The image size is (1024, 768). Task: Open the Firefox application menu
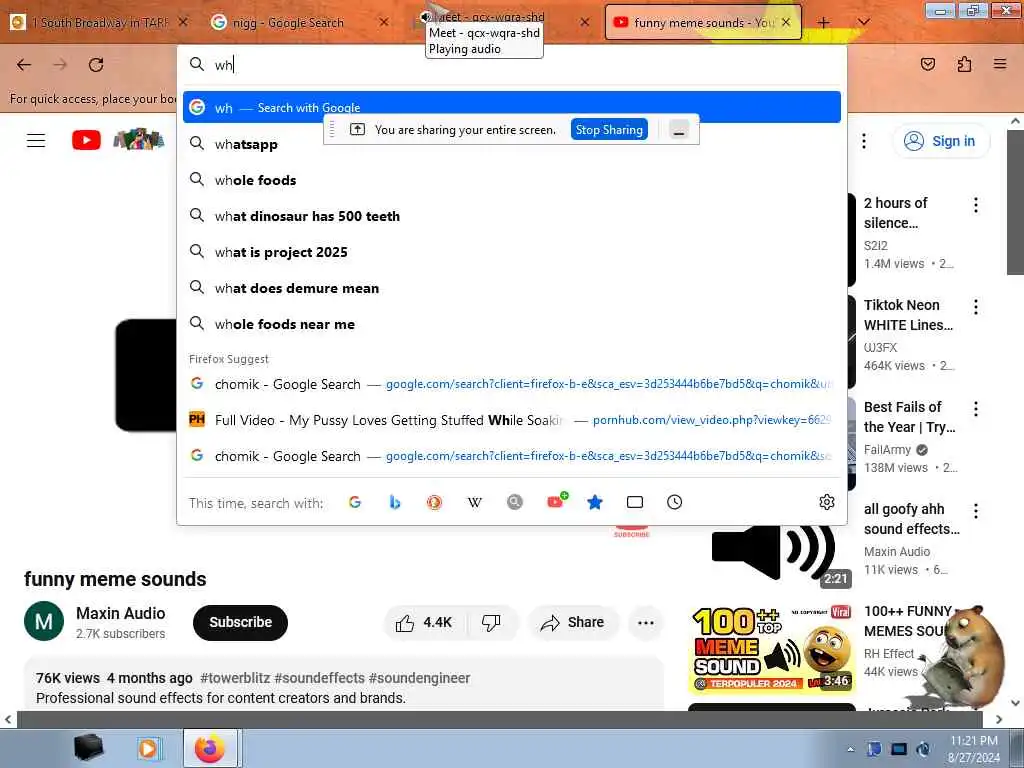click(1000, 64)
